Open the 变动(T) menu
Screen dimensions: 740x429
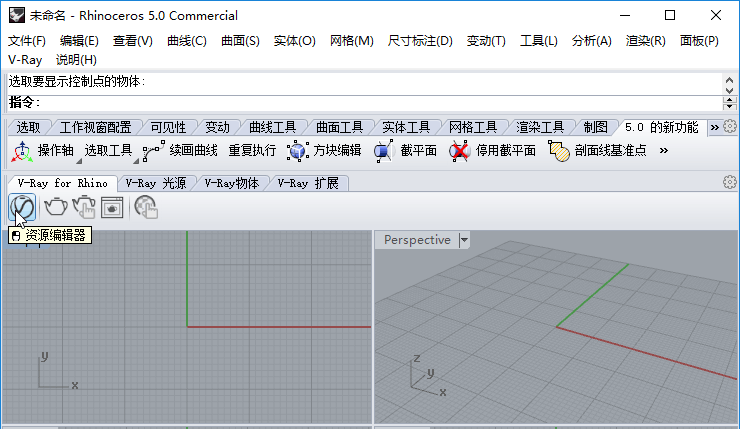click(486, 41)
